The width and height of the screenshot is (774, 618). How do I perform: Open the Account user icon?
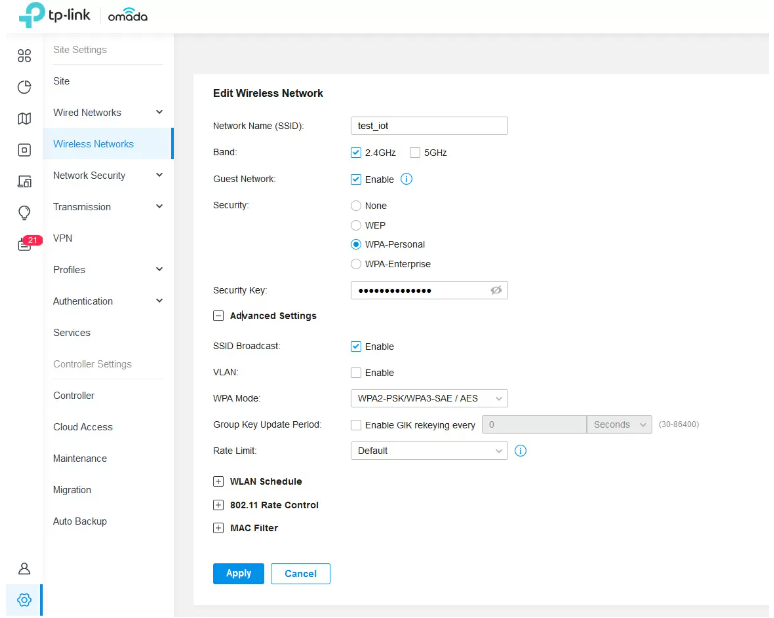coord(25,568)
